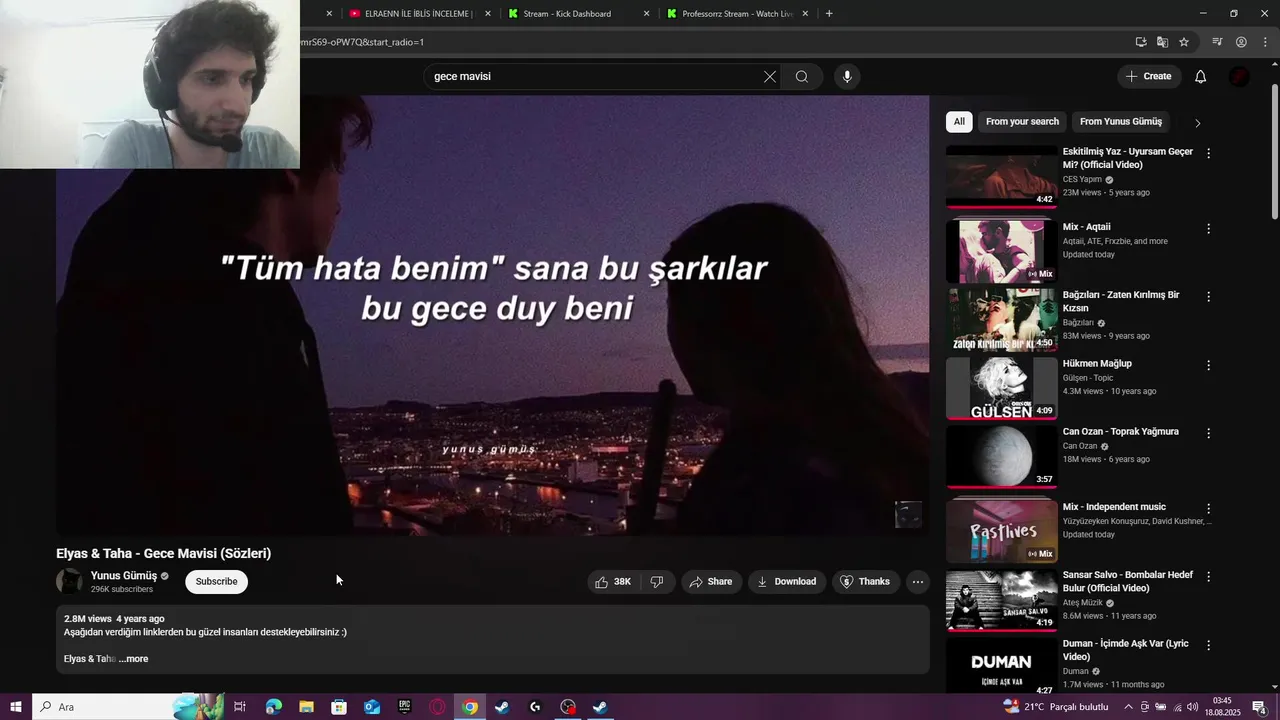Click the Can Ozan - Toprak Yağmura title

click(x=1120, y=432)
